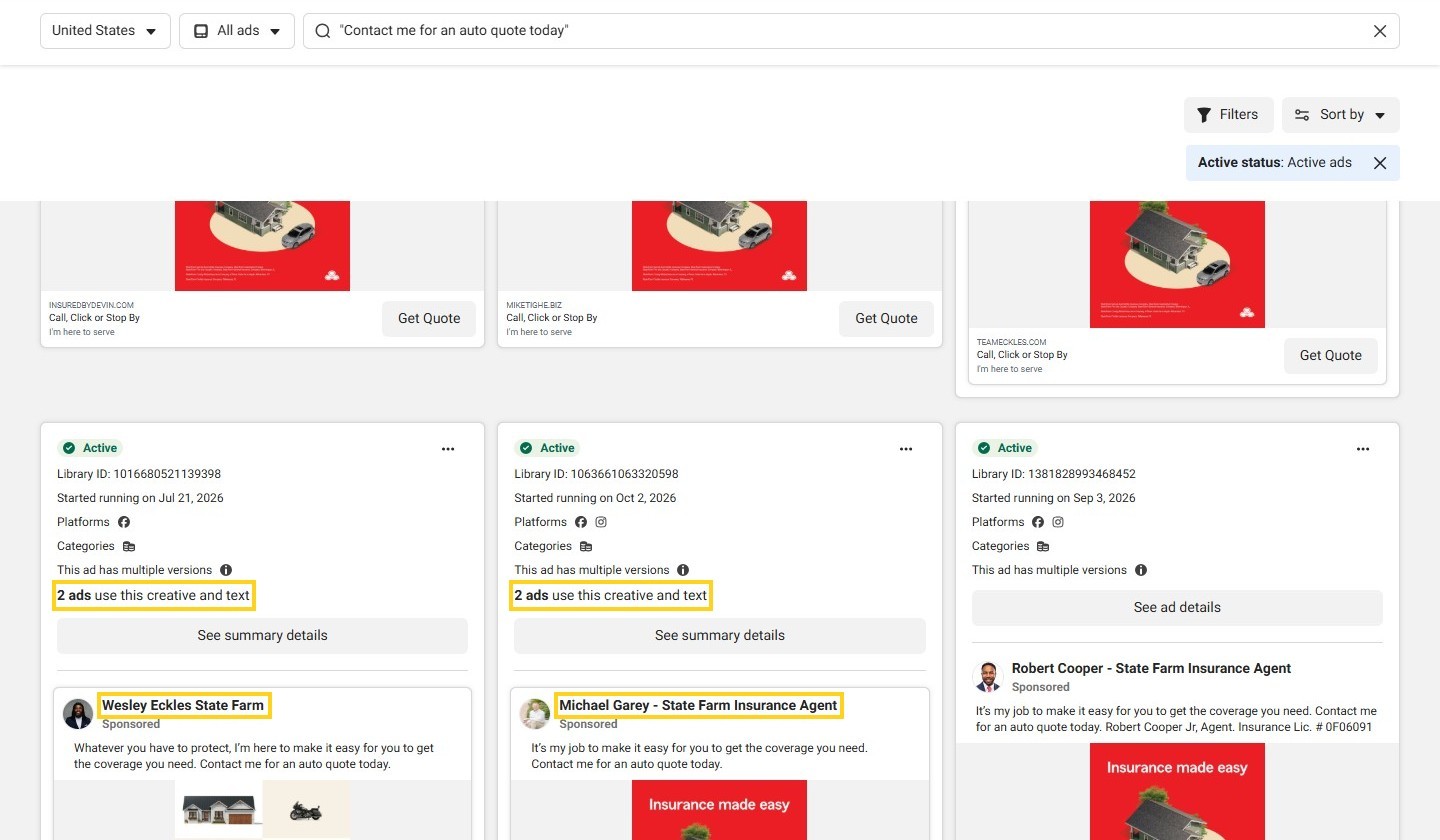Click Insurance made easy image in Michael Garey ad
This screenshot has height=840, width=1440.
(719, 810)
